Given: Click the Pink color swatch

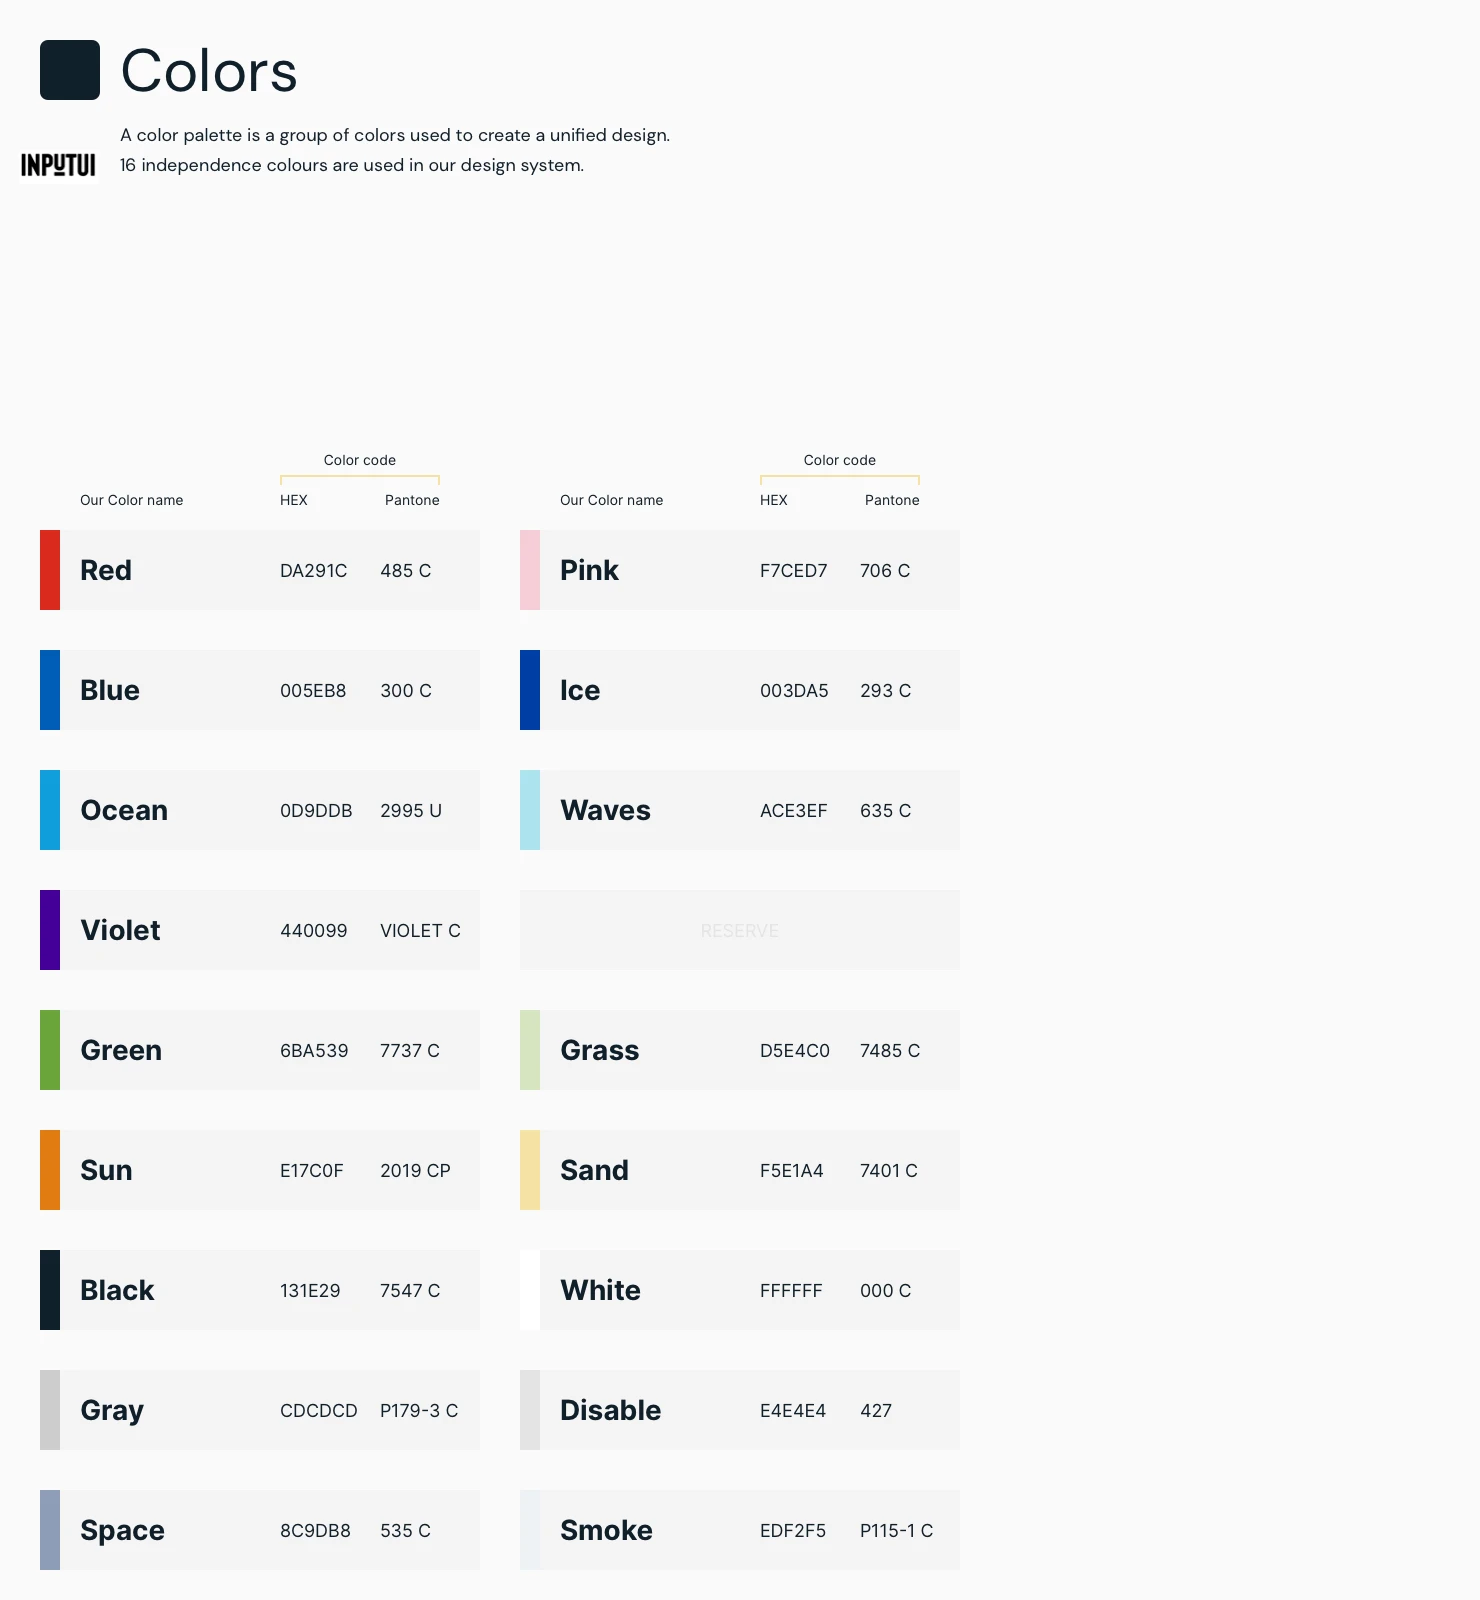Looking at the screenshot, I should tap(530, 570).
